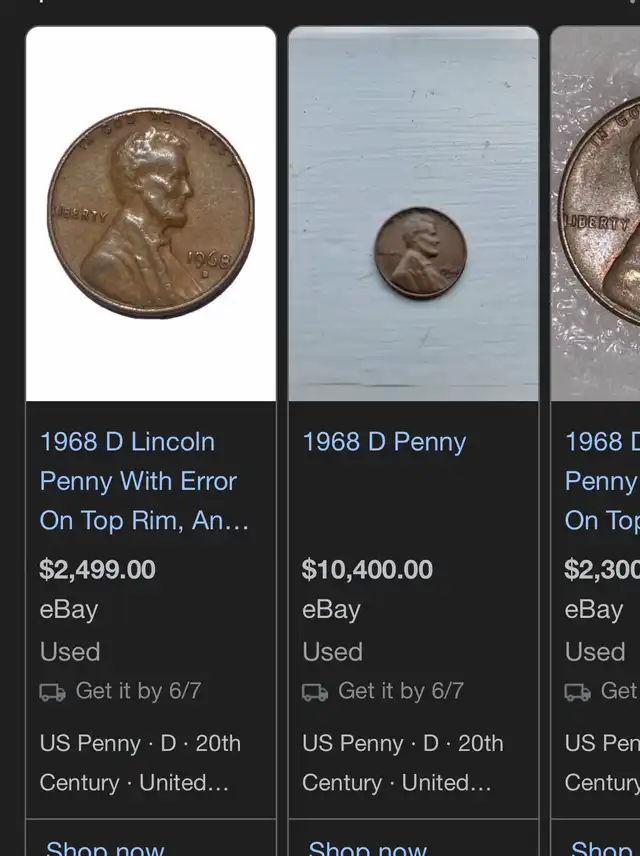
Task: Open the "1968 D Penny" listing title
Action: (384, 442)
